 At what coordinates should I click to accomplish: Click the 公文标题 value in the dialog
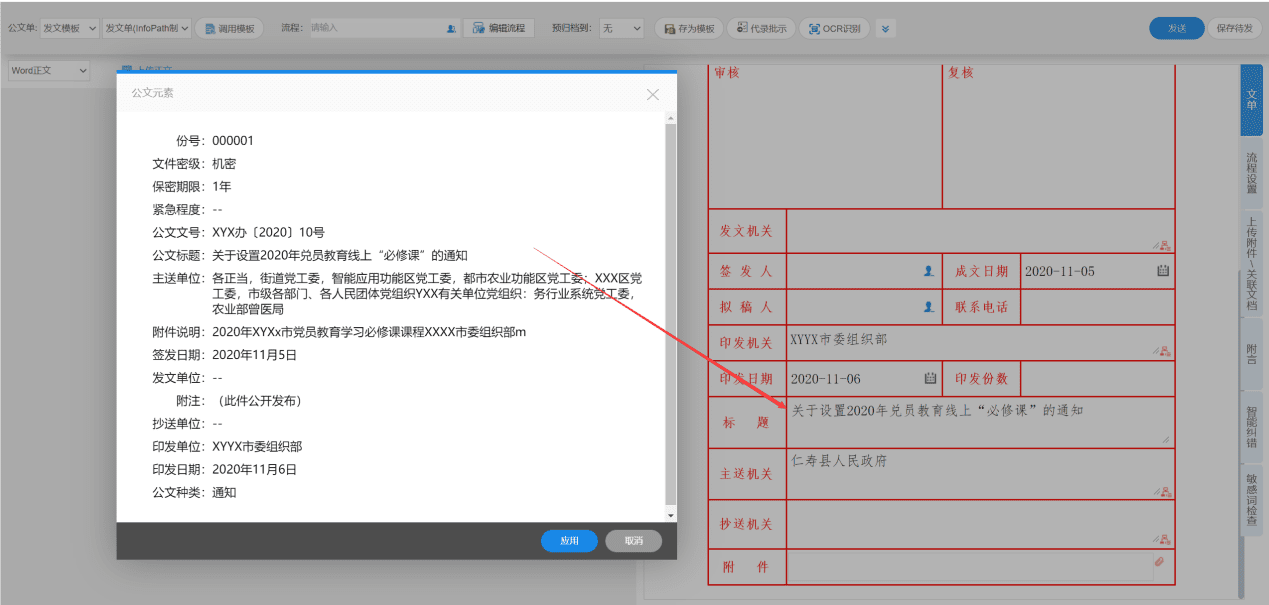click(340, 255)
